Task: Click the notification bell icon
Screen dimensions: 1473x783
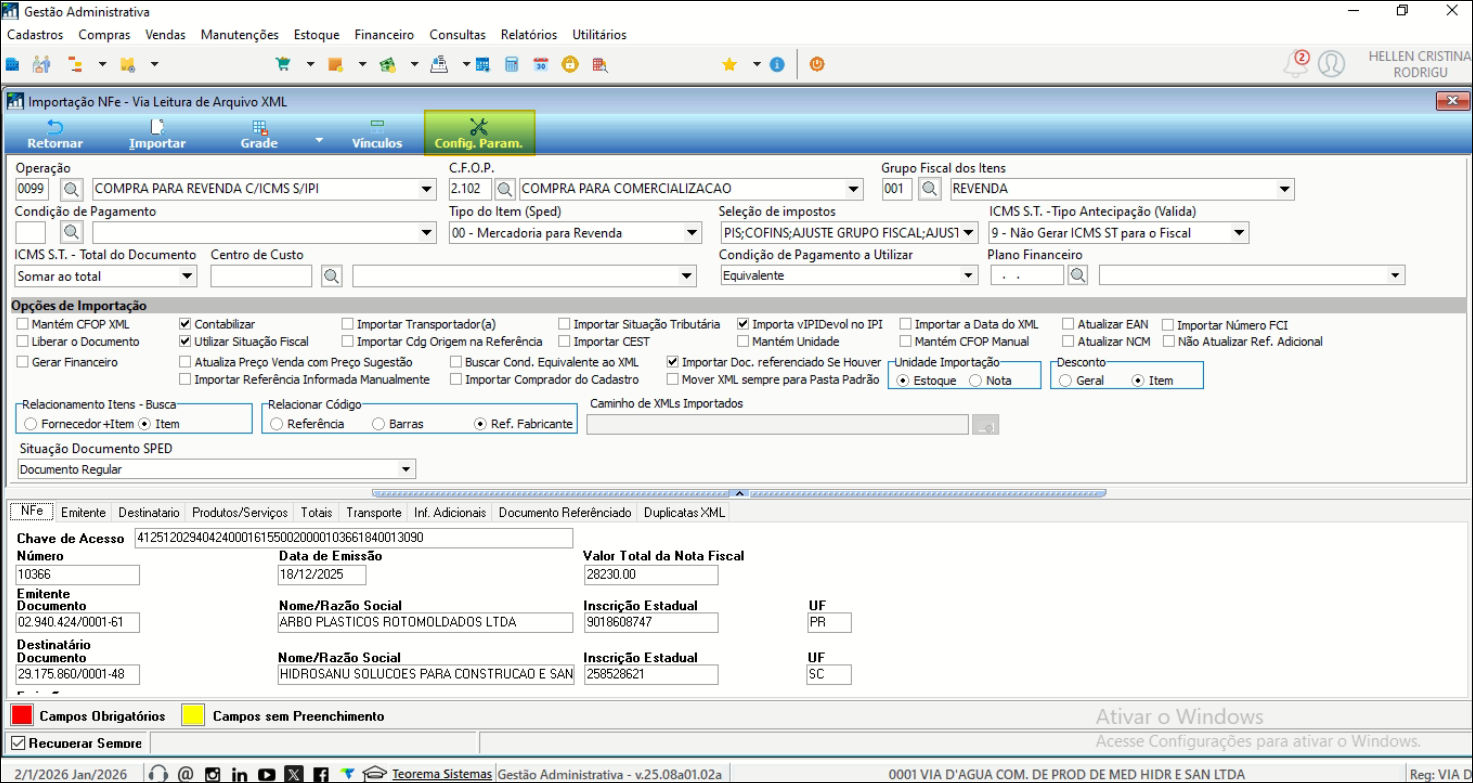Action: click(1295, 64)
